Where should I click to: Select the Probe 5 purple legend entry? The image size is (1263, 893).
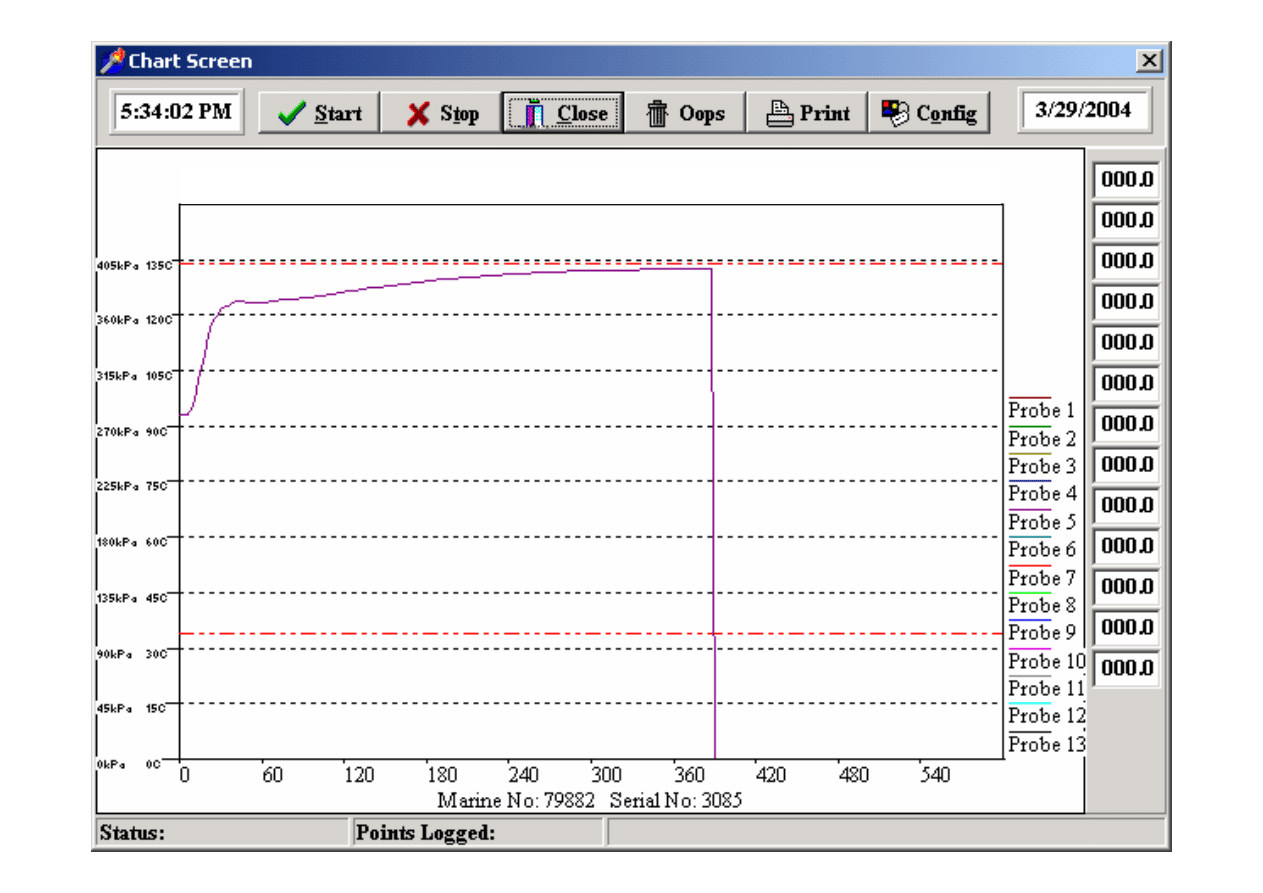click(1041, 522)
